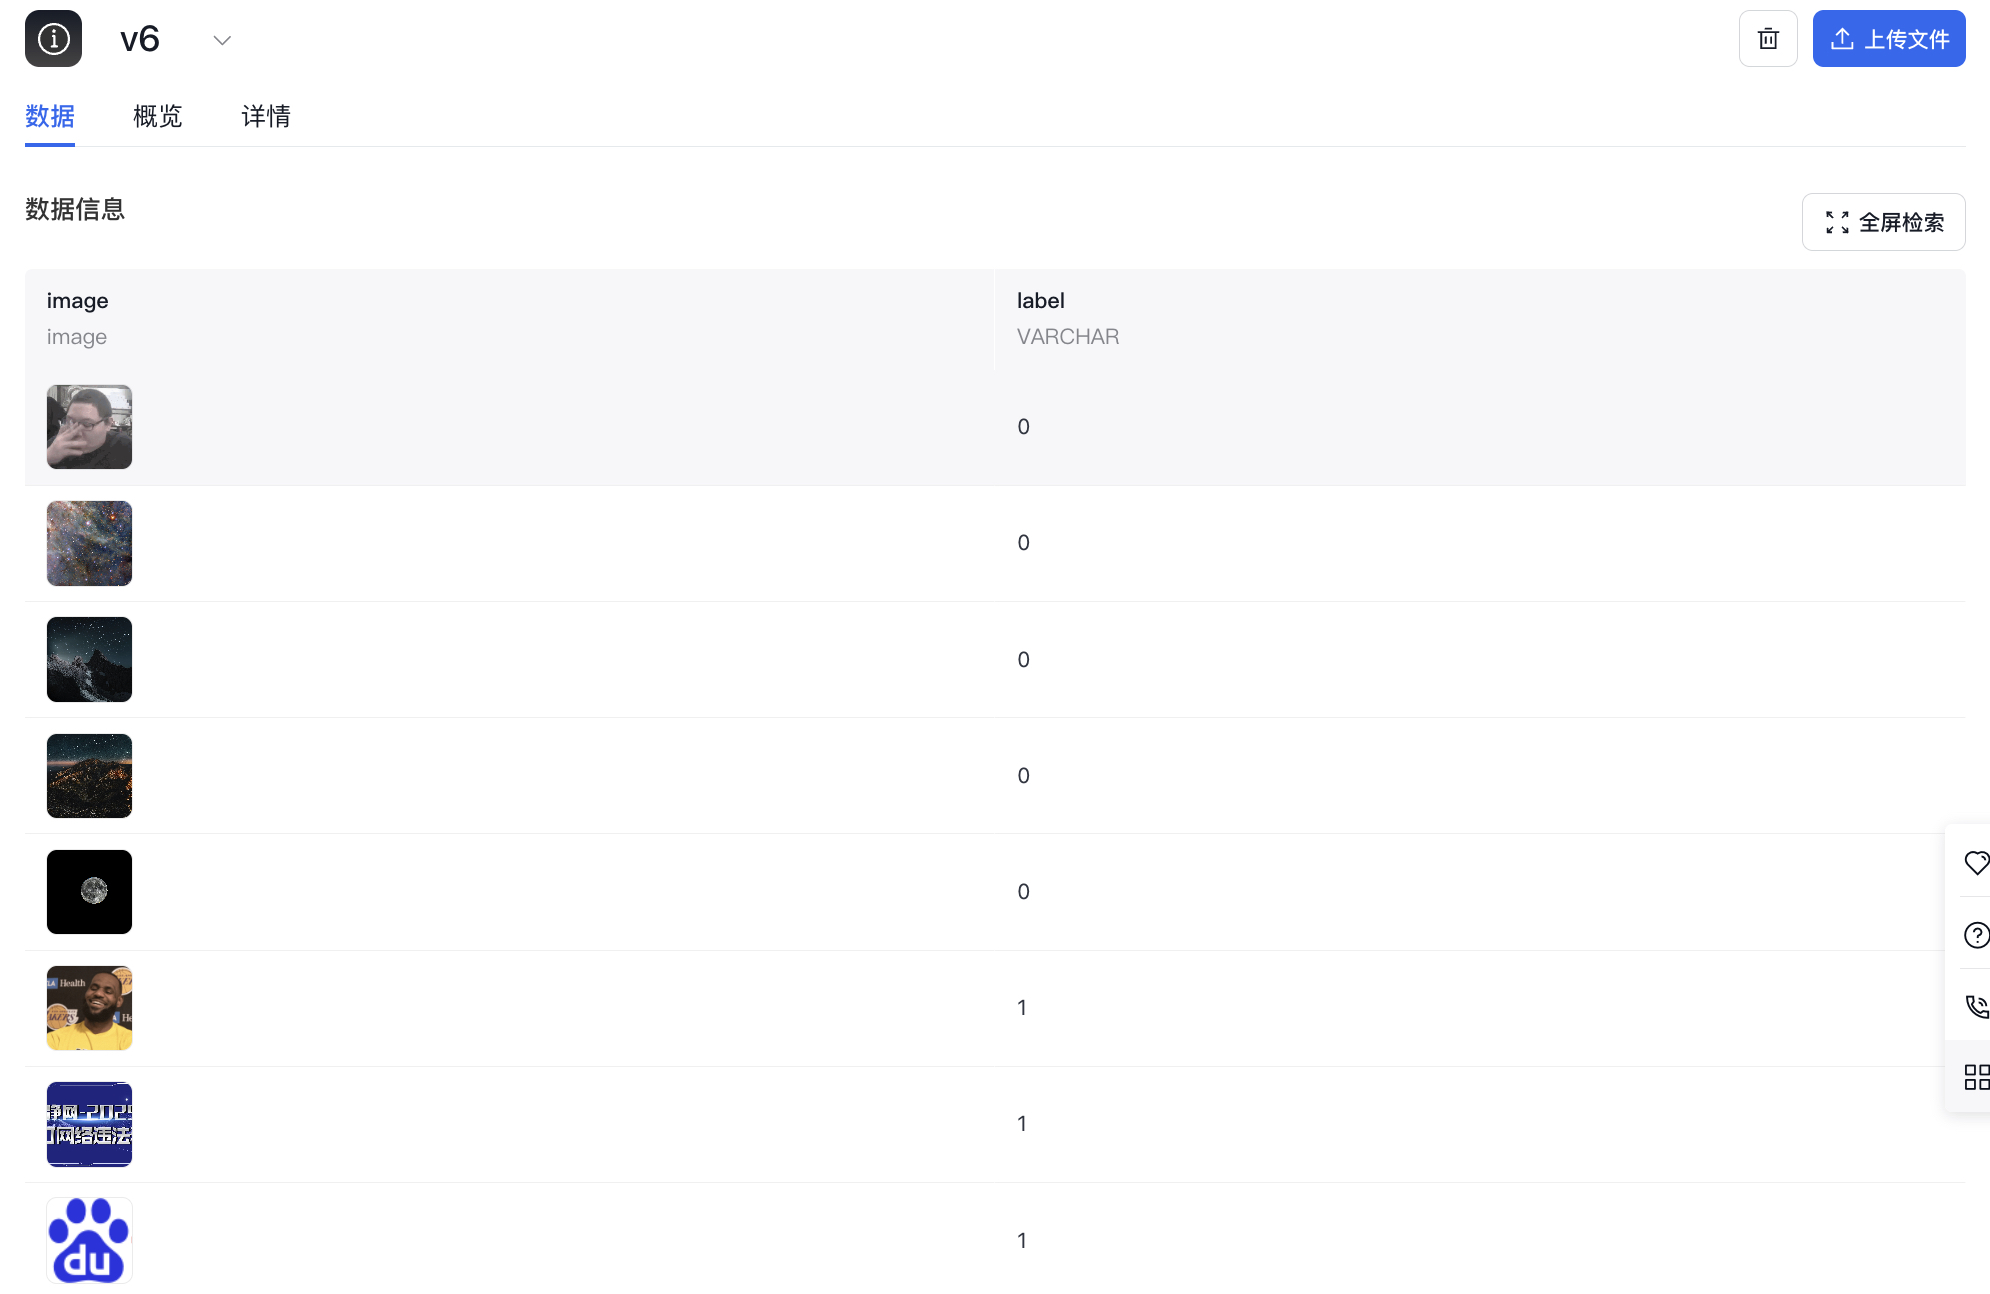Viewport: 1990px width, 1294px height.
Task: Click the 全屏检索 button
Action: click(x=1884, y=222)
